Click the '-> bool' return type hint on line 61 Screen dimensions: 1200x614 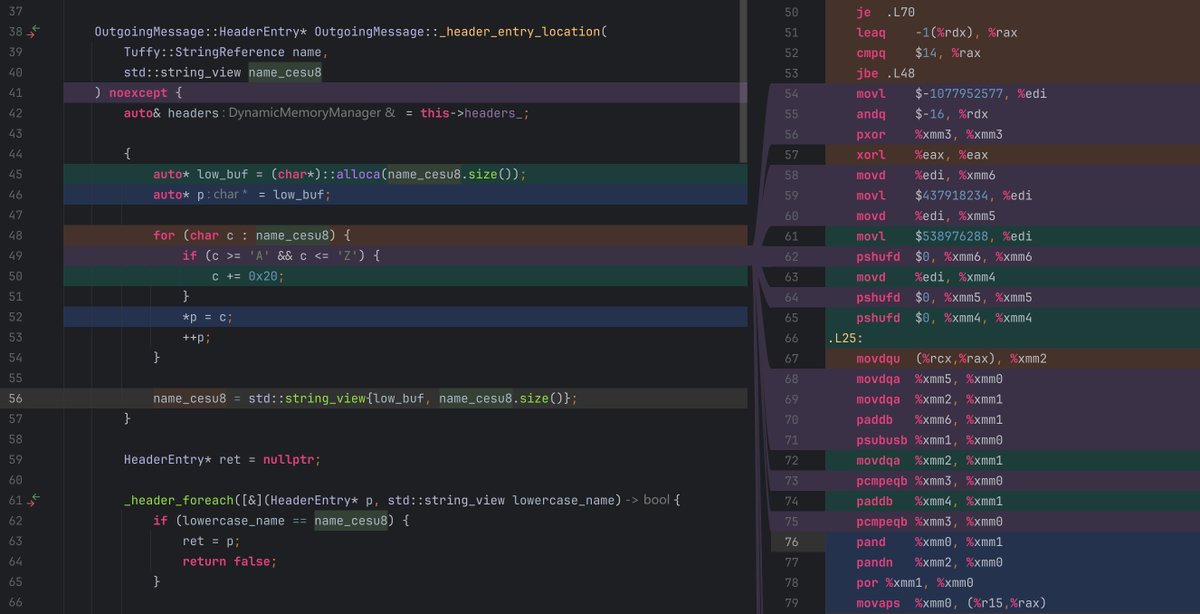coord(648,500)
